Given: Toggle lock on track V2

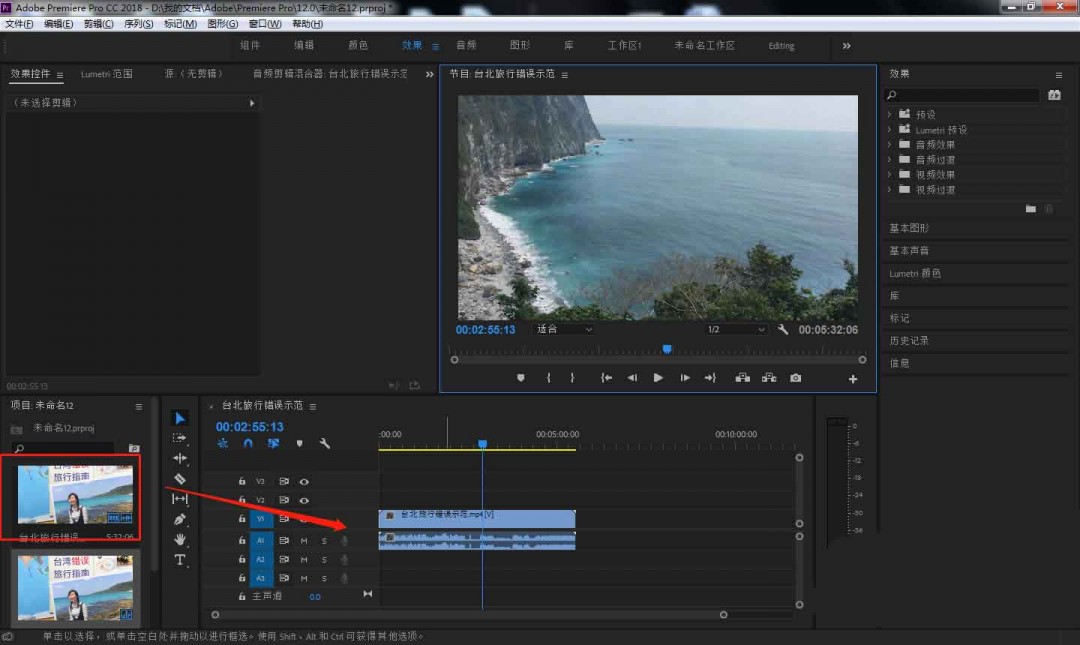Looking at the screenshot, I should 242,500.
